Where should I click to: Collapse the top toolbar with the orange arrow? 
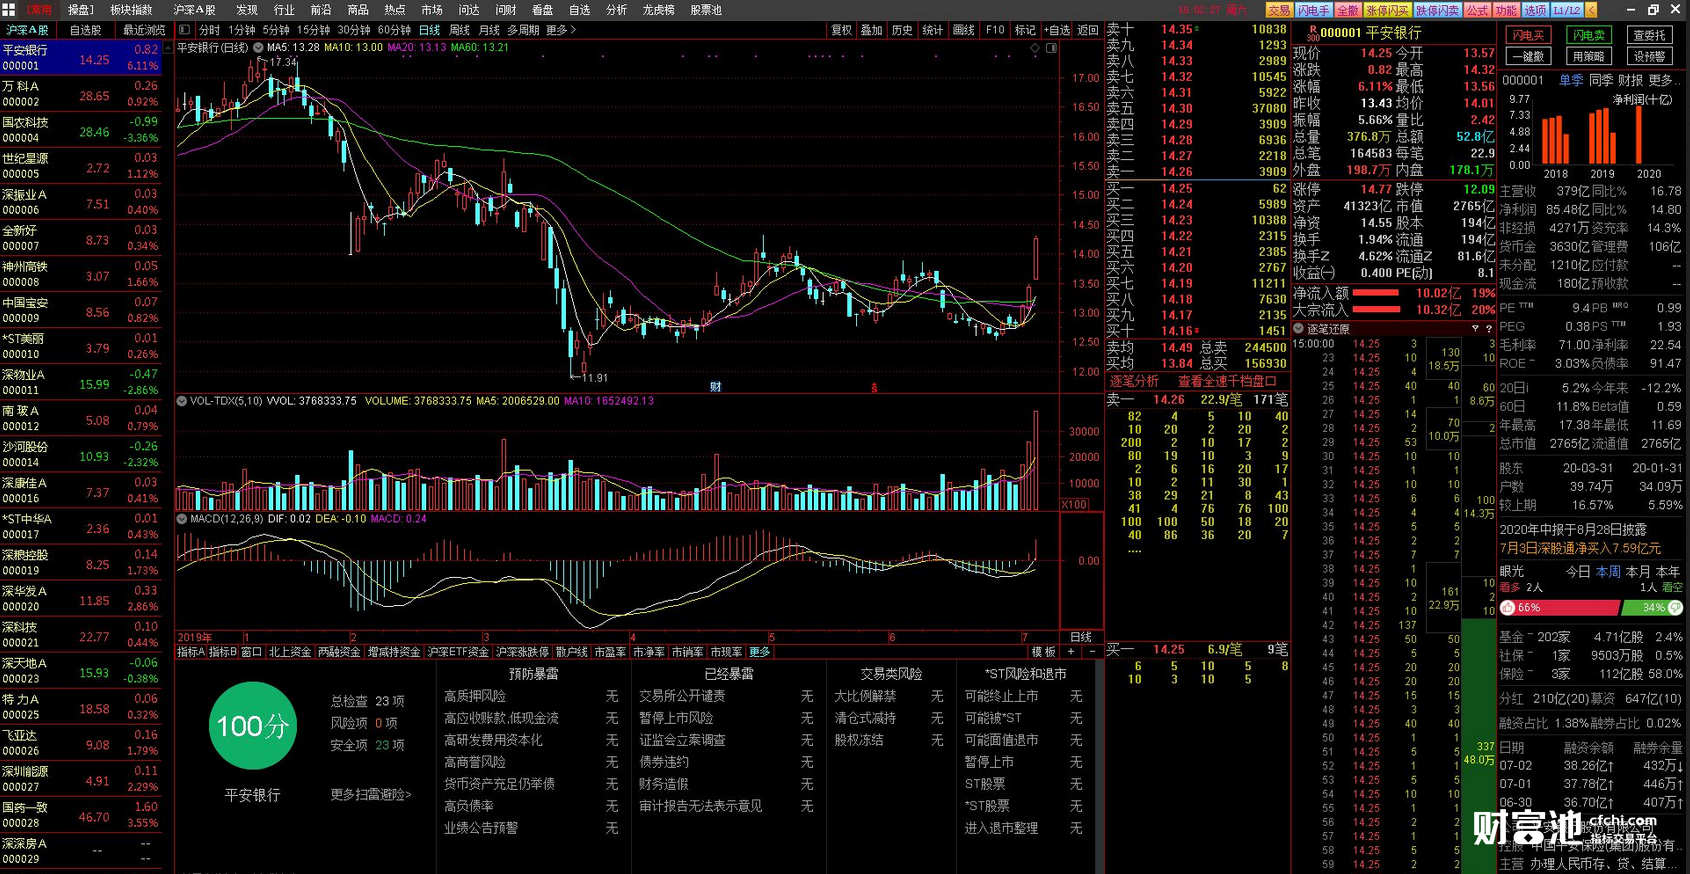(x=1591, y=10)
